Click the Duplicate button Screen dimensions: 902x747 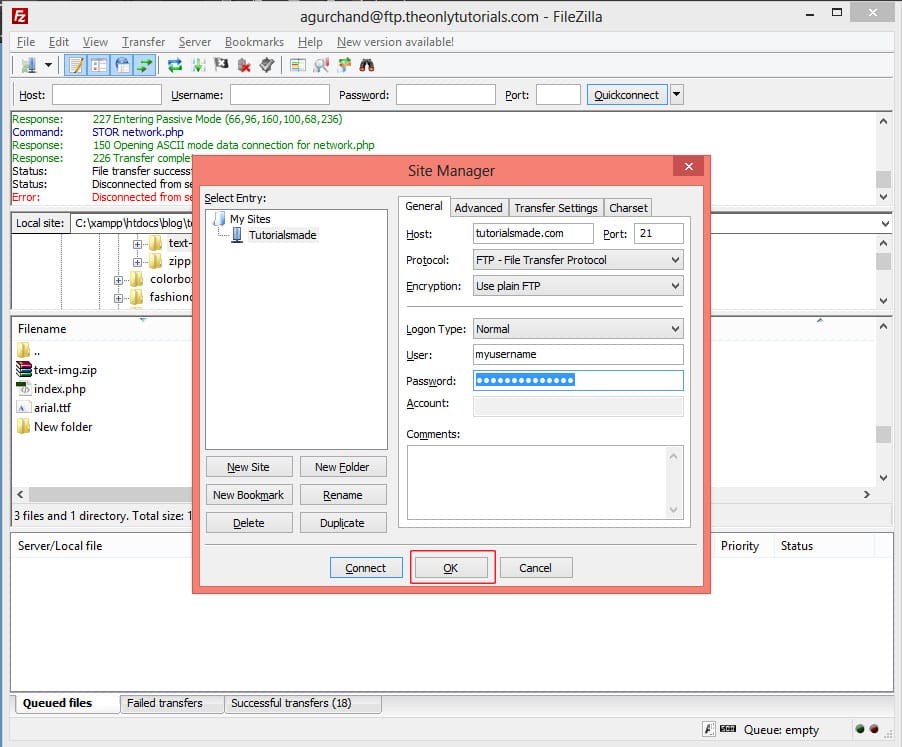(342, 523)
